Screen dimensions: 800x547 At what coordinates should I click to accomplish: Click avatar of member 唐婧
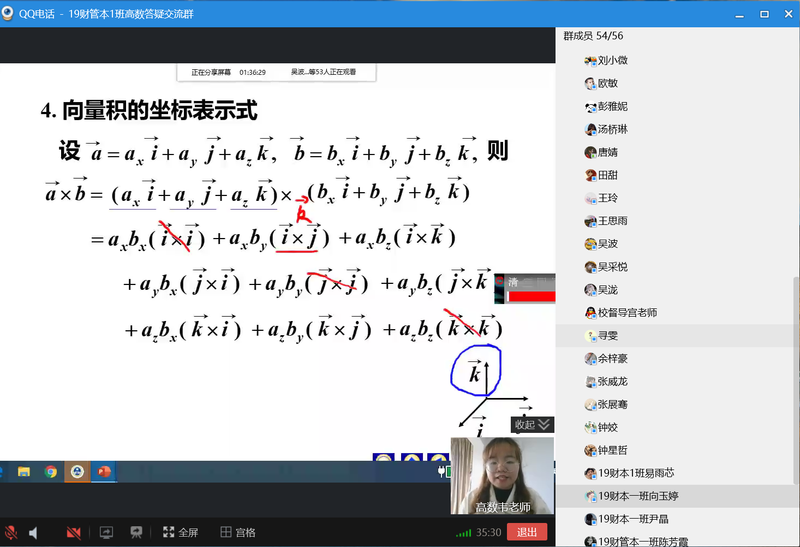click(x=590, y=153)
